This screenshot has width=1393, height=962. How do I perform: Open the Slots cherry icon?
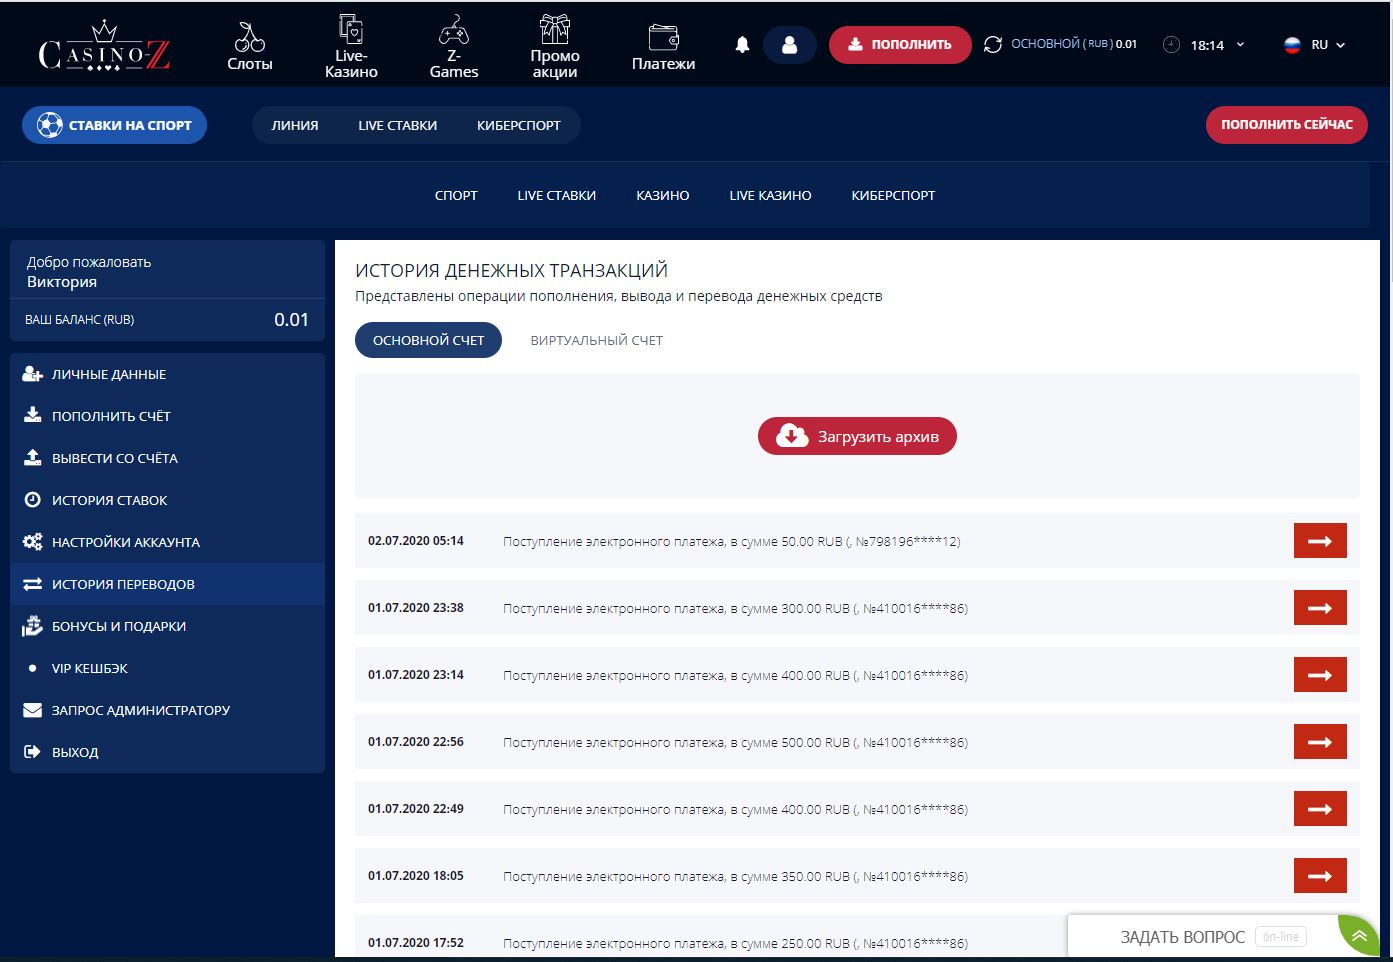coord(249,38)
